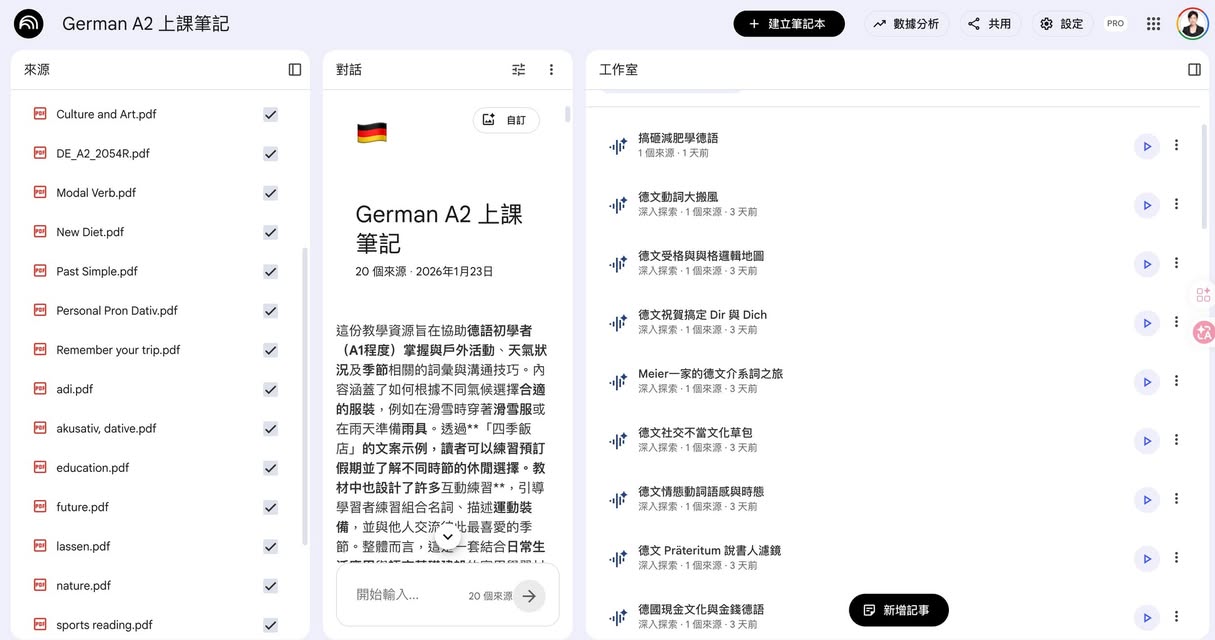Open the top floating extension icon at right edge

coord(1203,295)
